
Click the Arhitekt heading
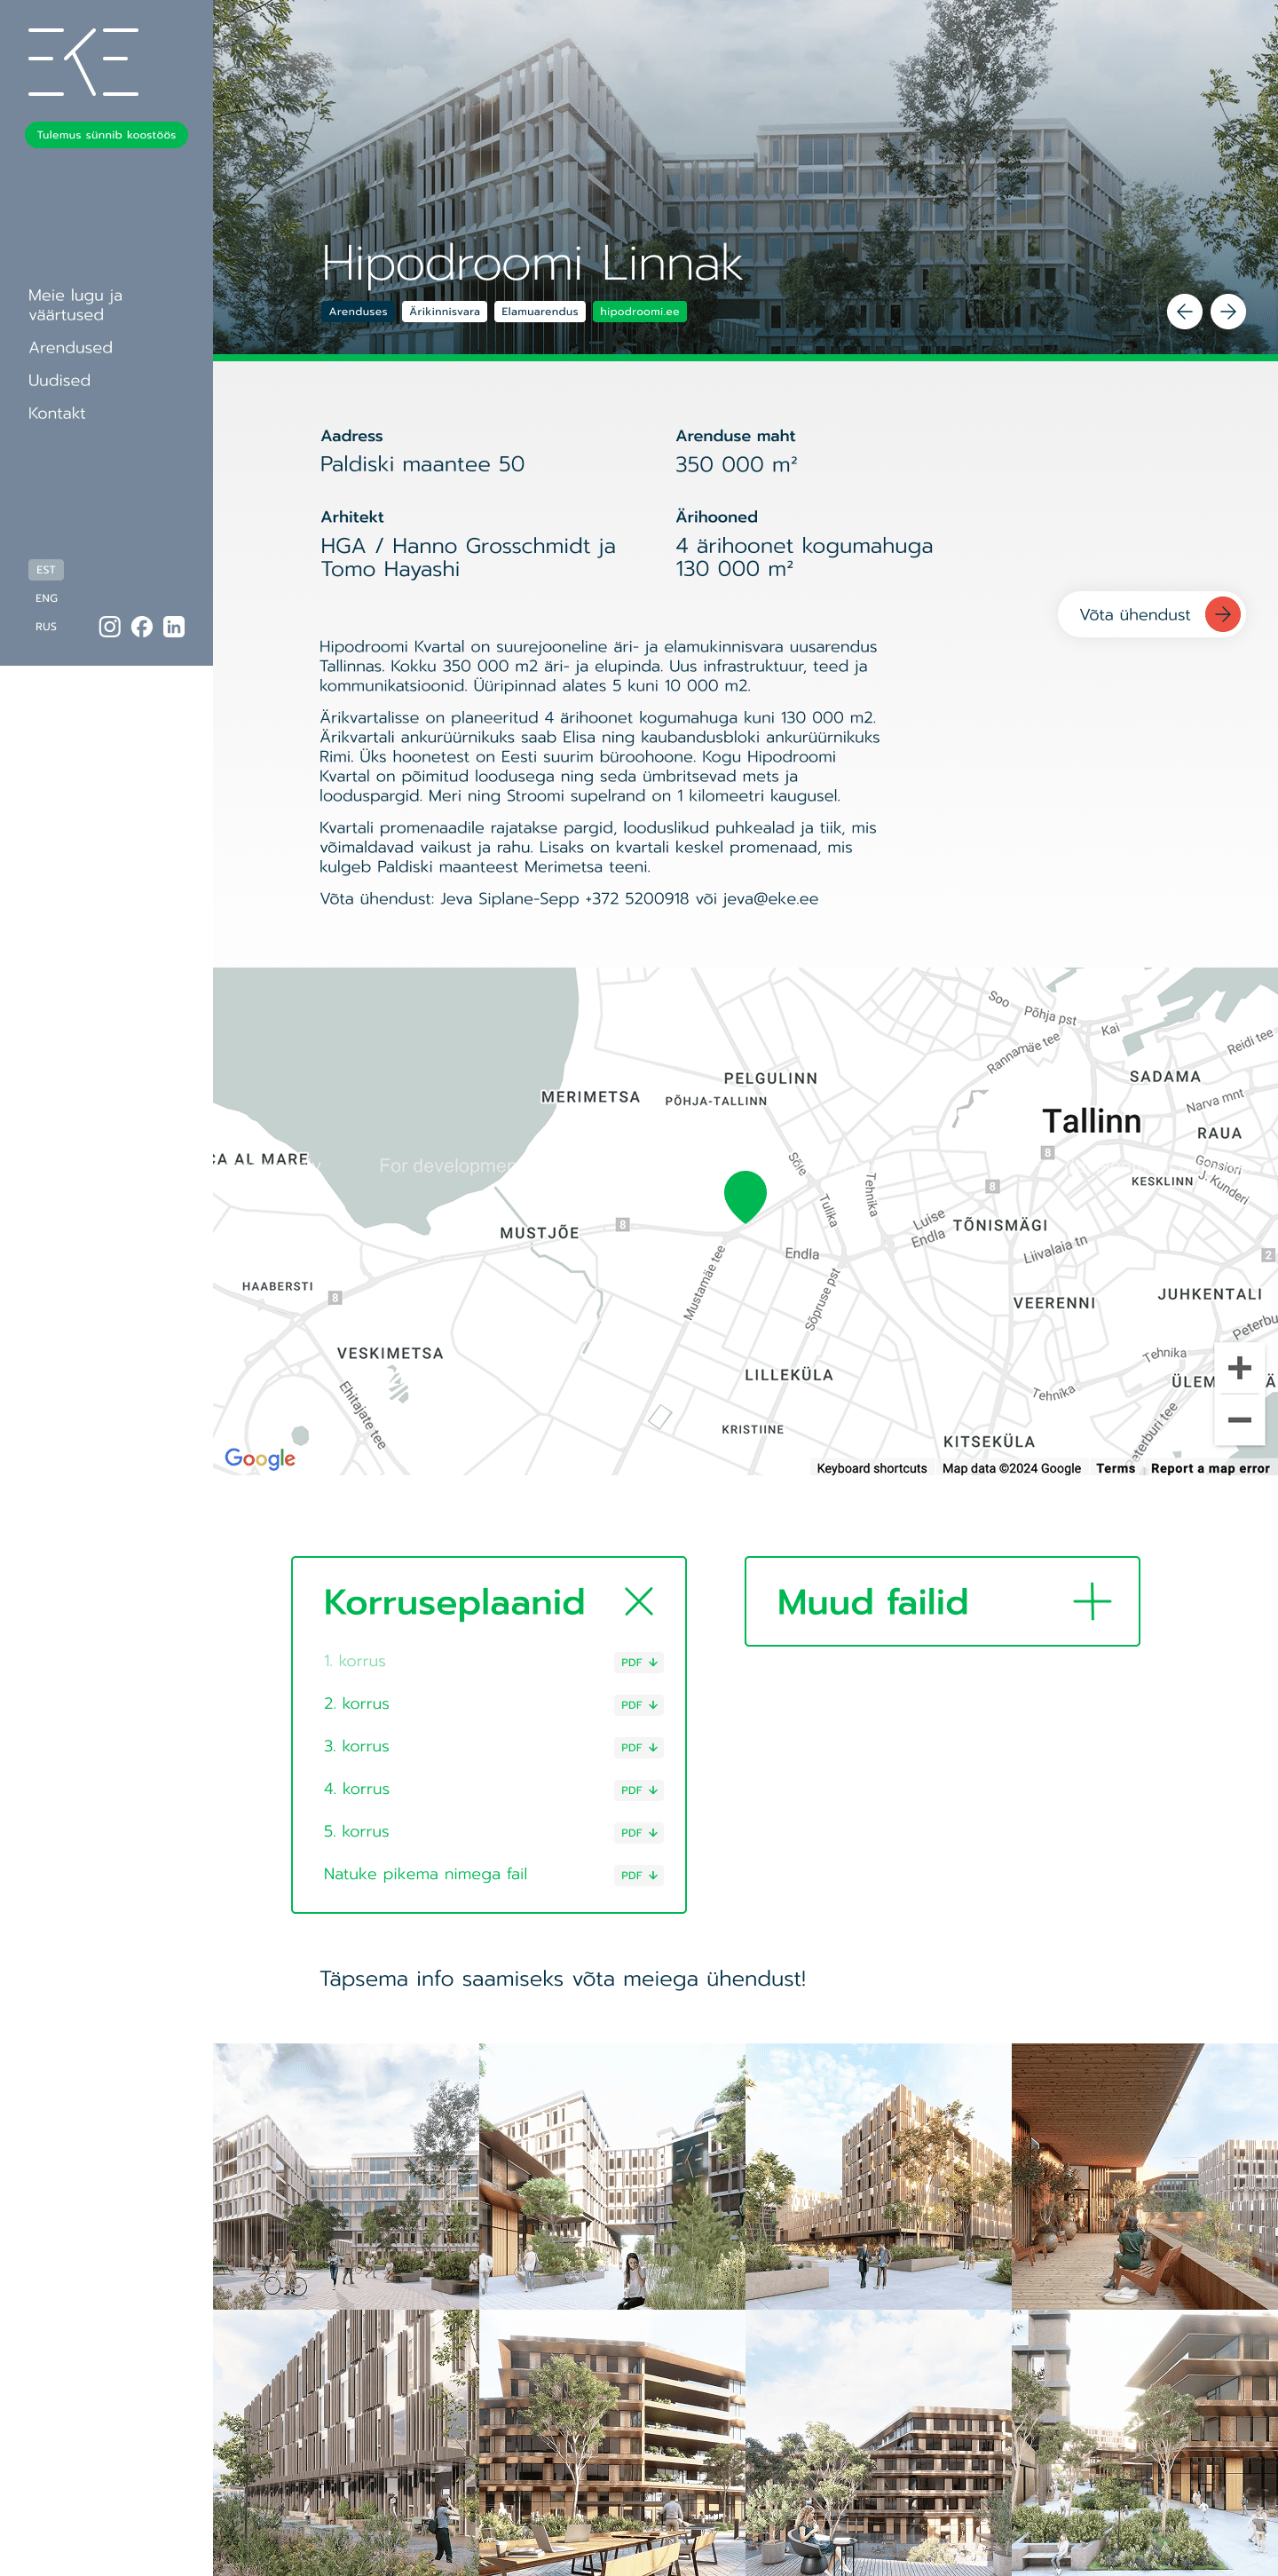pos(352,517)
